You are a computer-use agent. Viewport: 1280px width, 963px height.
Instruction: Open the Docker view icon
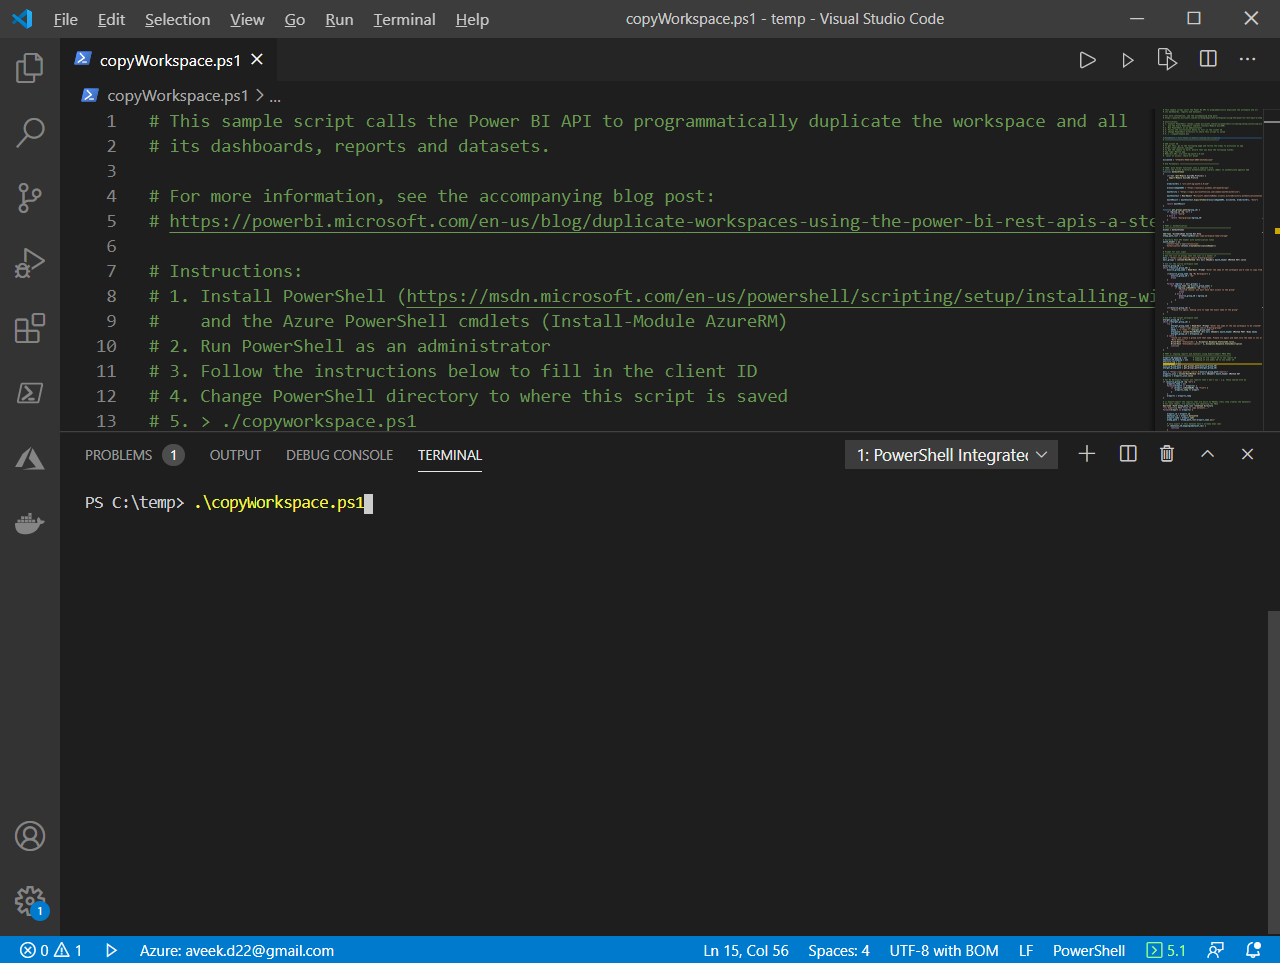tap(30, 523)
